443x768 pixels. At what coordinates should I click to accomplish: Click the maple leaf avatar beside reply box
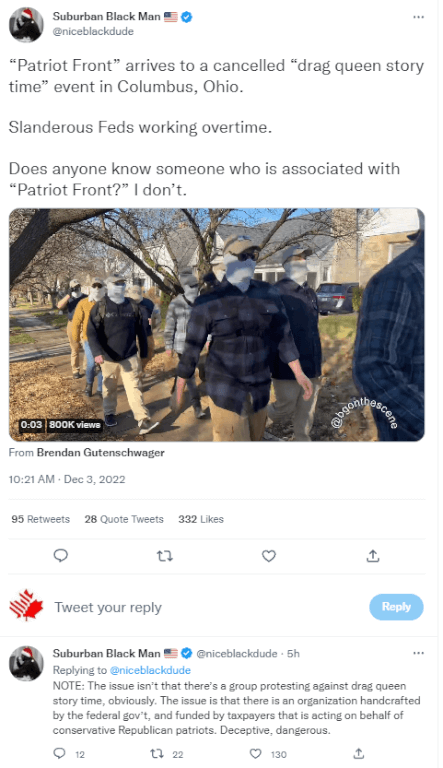26,606
